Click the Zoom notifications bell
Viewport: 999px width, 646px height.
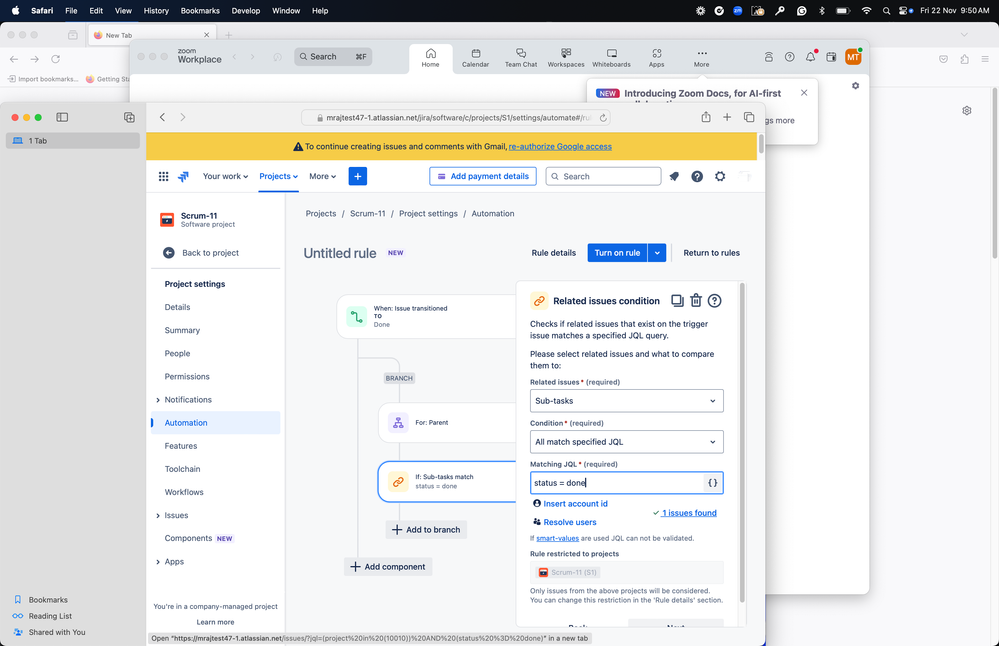pyautogui.click(x=810, y=57)
